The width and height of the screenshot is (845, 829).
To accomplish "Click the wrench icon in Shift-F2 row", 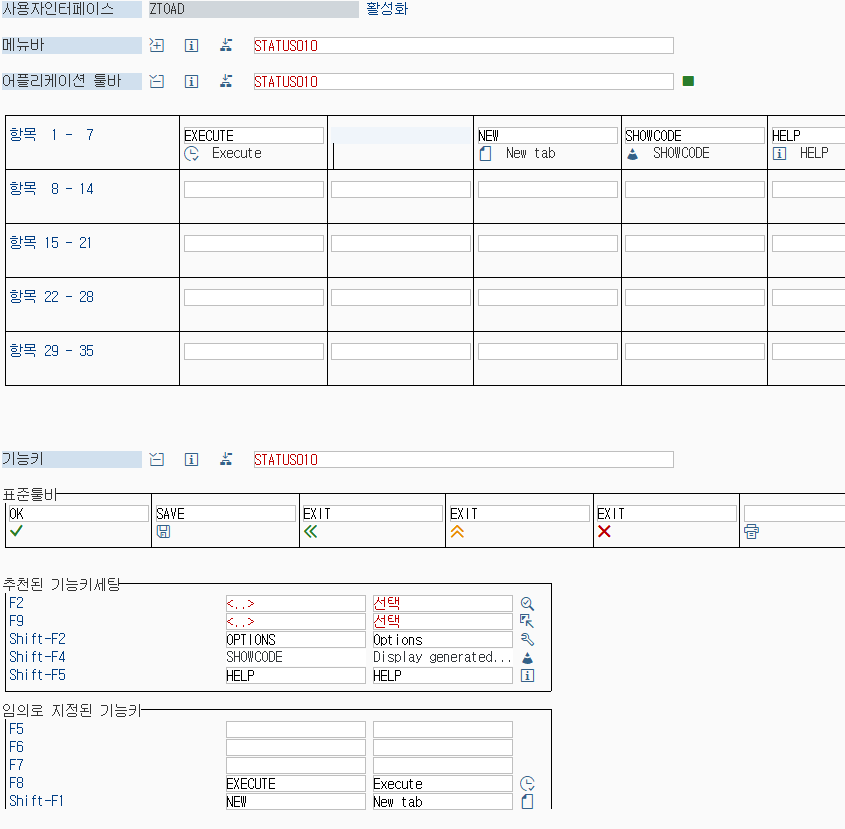I will [x=527, y=640].
